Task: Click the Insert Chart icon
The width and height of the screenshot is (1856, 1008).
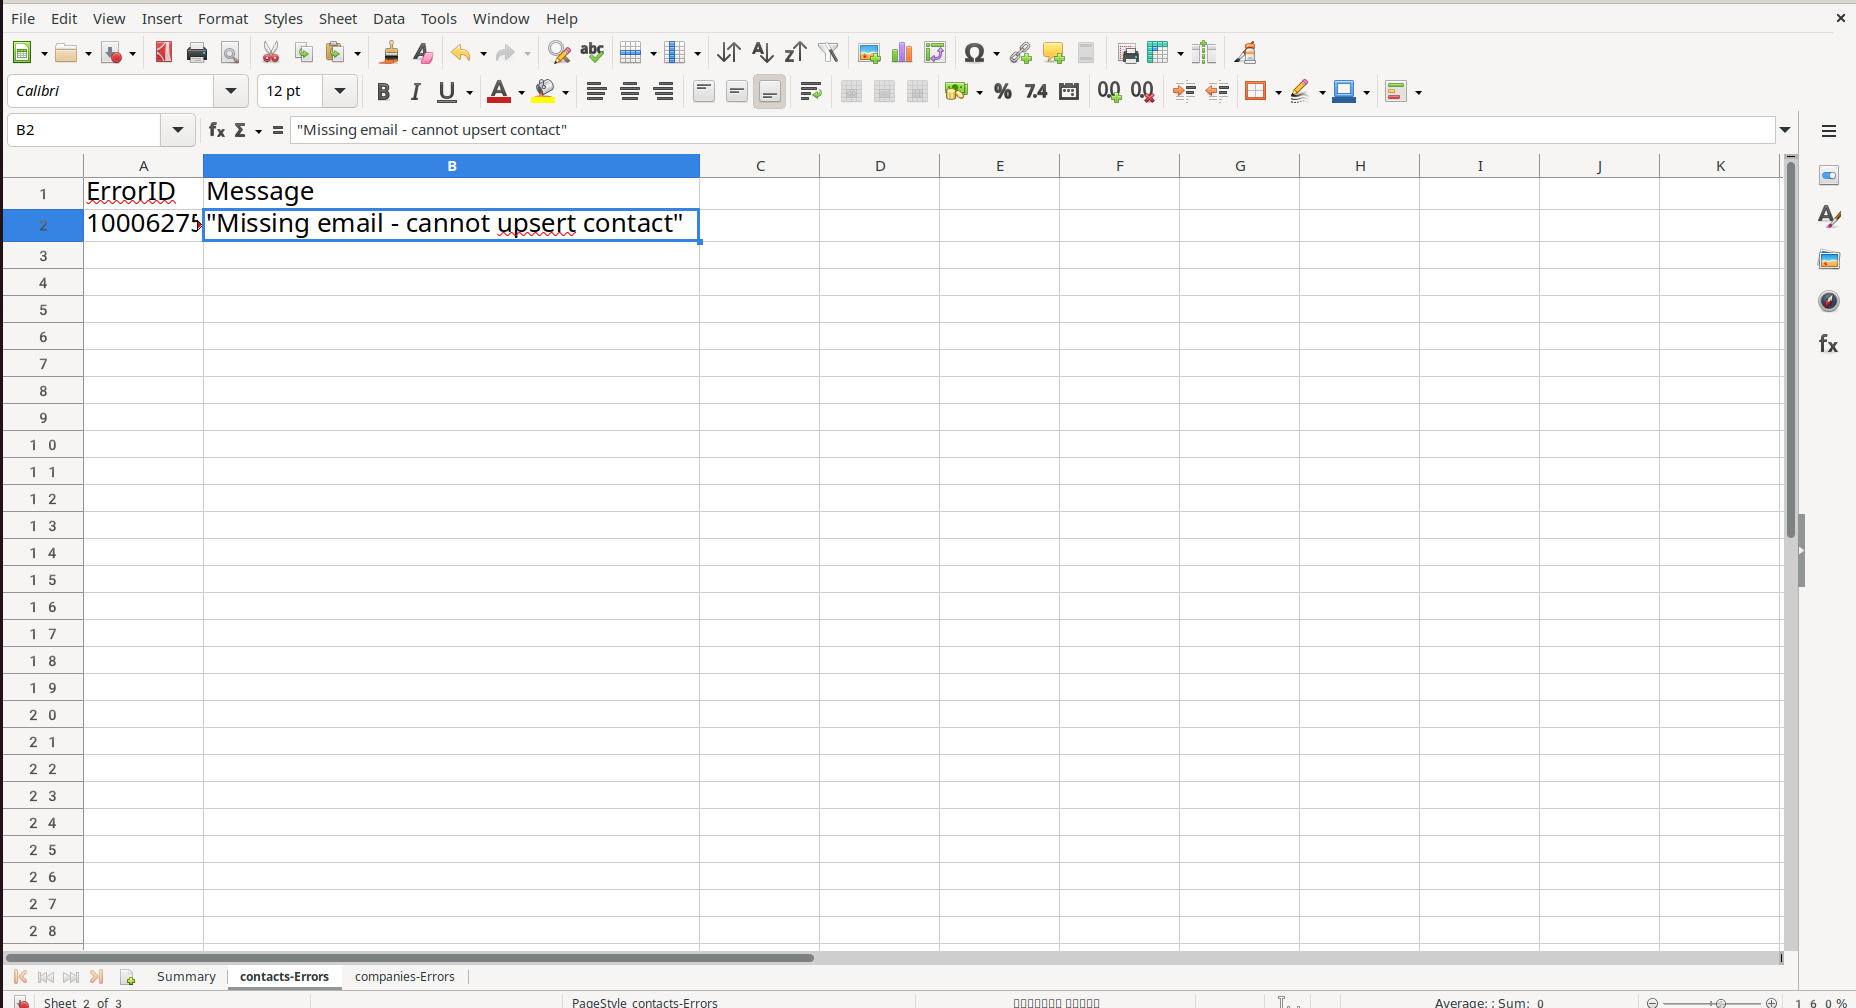Action: pos(902,53)
